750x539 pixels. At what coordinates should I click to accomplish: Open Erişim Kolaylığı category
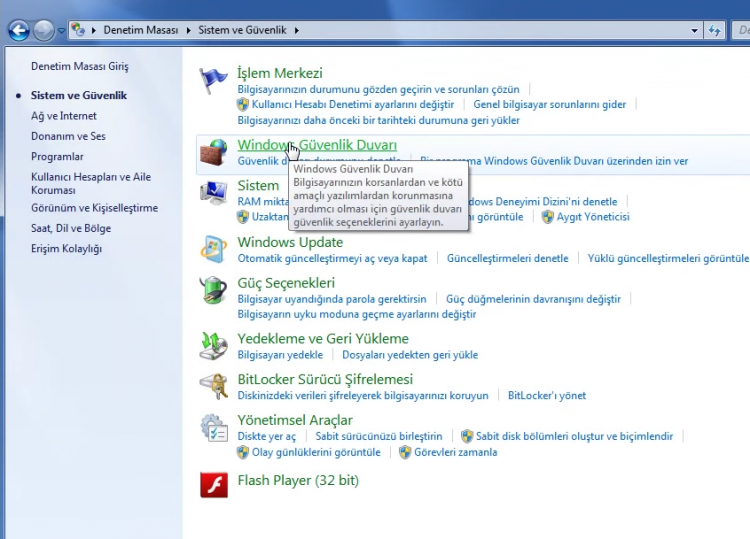point(66,249)
